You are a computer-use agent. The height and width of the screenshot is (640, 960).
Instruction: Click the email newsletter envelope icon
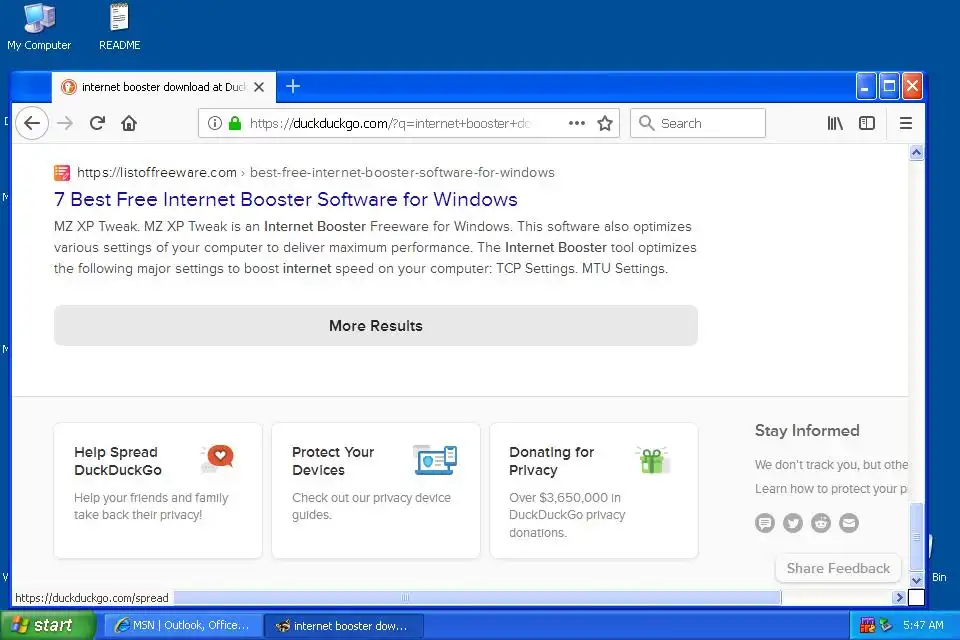(x=849, y=523)
